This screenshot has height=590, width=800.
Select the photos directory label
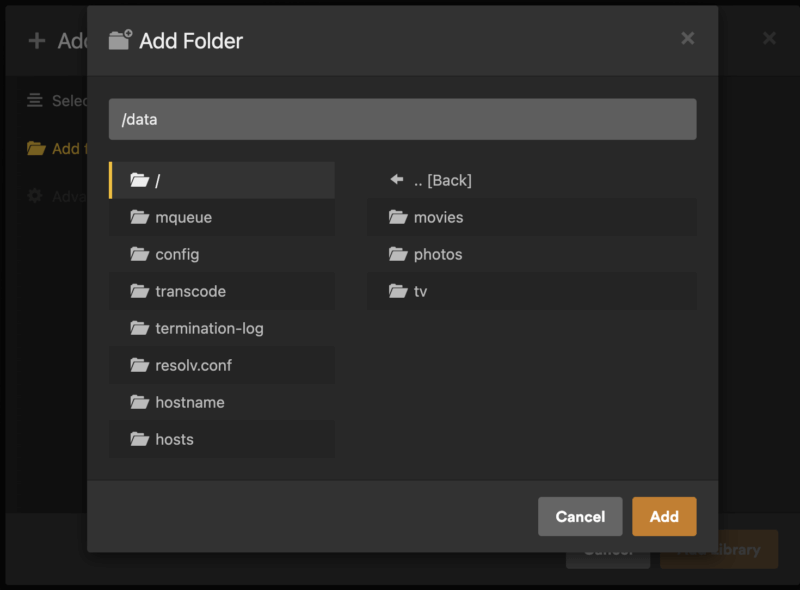pyautogui.click(x=438, y=254)
